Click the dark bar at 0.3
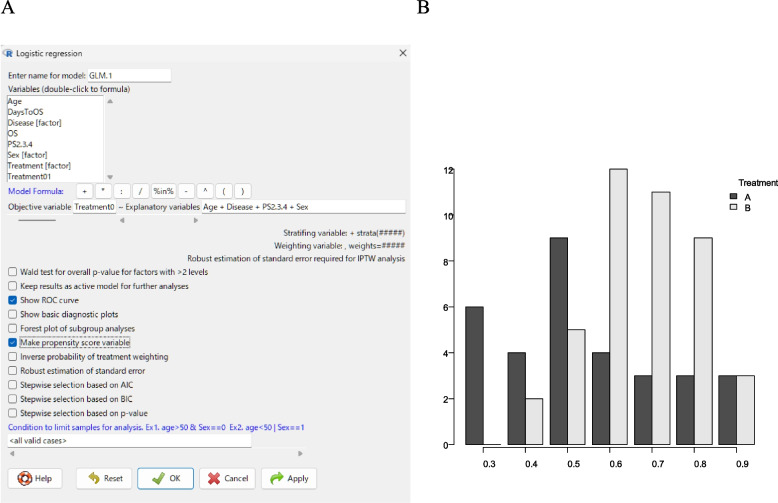778x503 pixels. (474, 376)
